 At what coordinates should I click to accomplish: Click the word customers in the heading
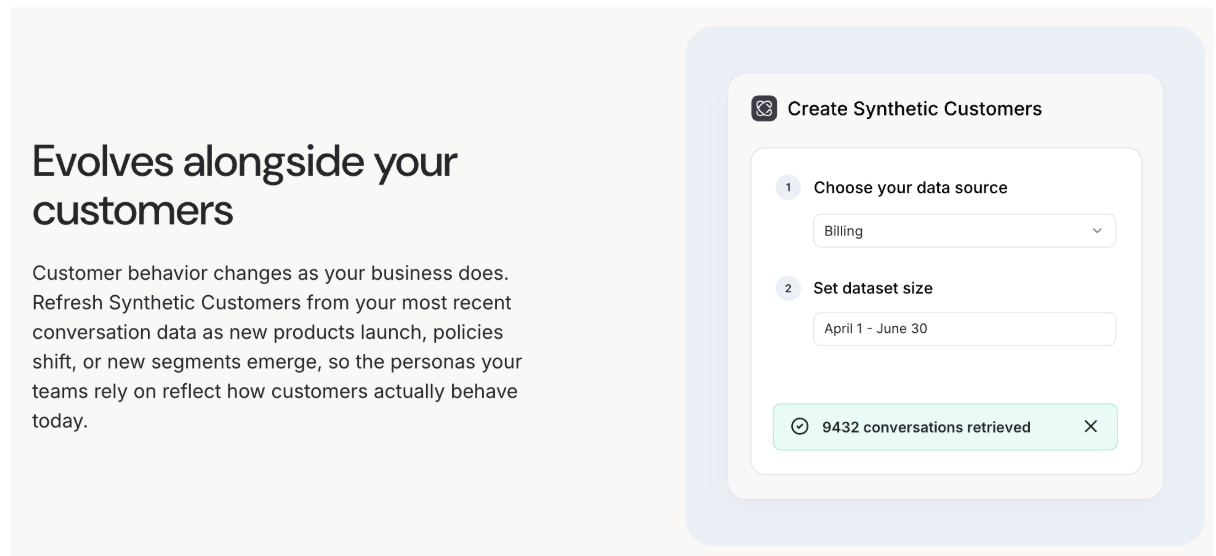click(133, 209)
